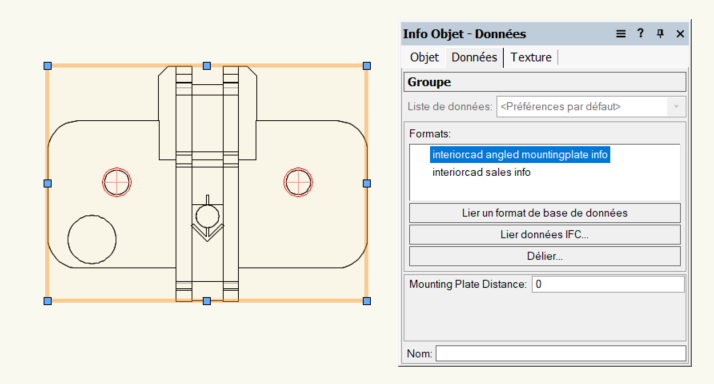Click the bottom-left selection handle

coord(48,301)
